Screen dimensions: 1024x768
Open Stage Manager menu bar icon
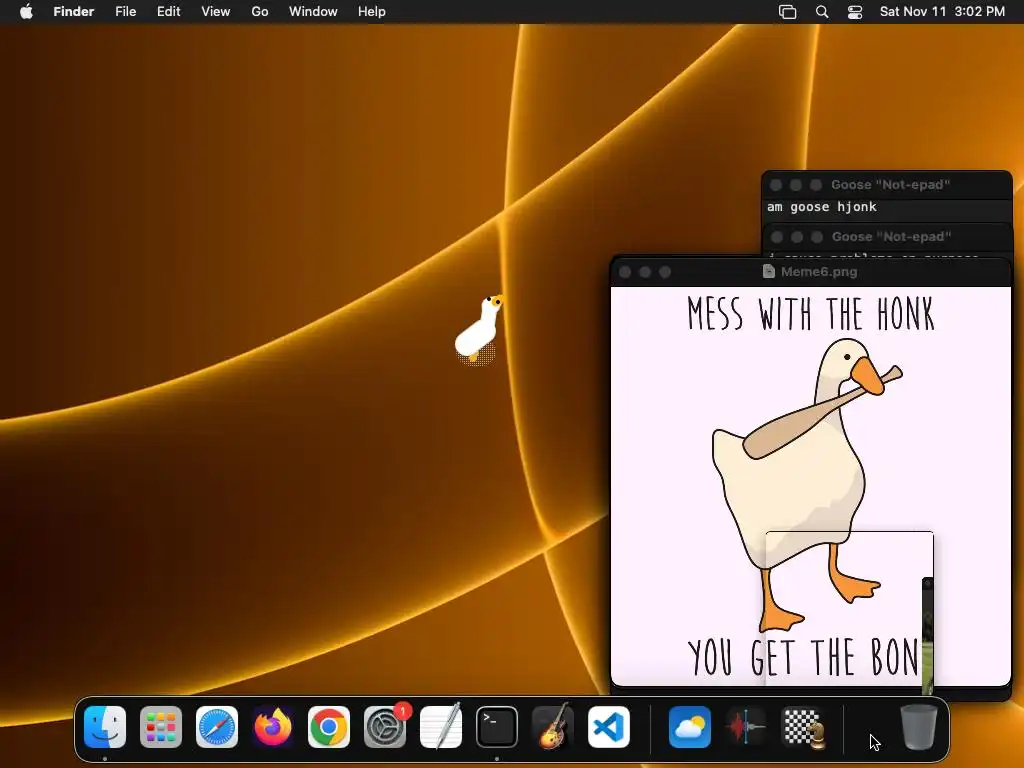click(788, 12)
